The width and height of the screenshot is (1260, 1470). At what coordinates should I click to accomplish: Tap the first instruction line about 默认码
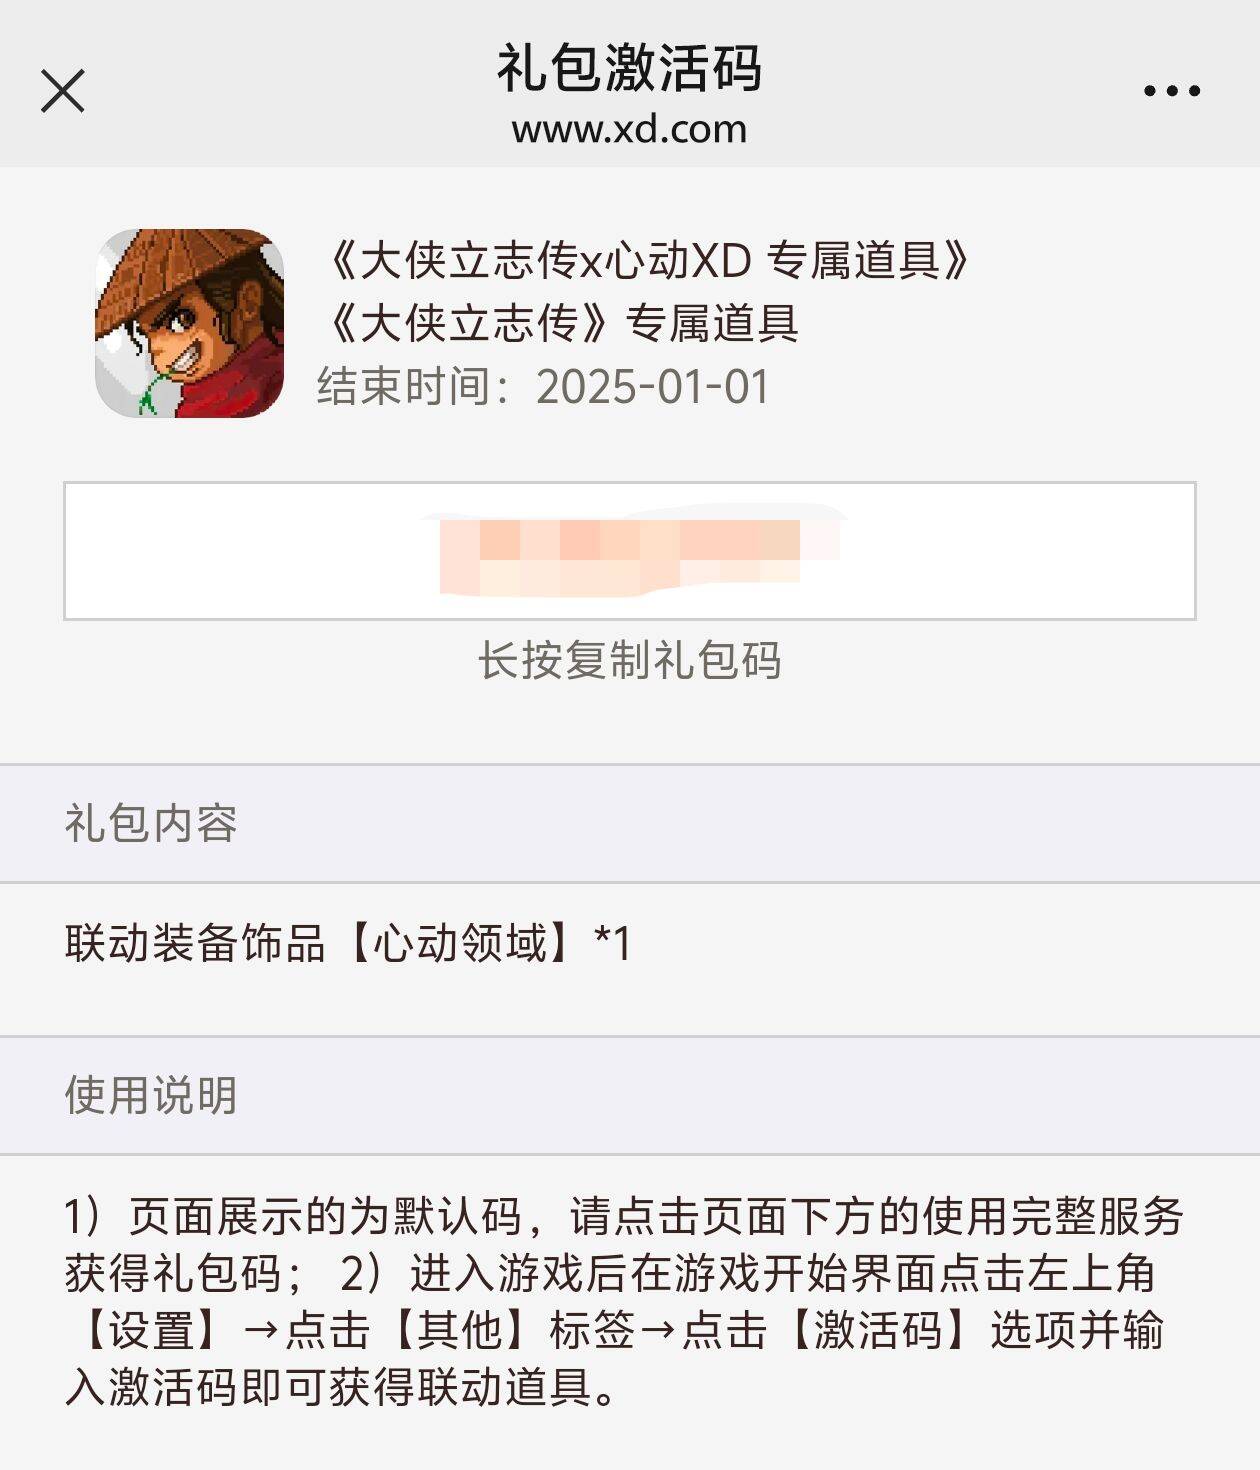[625, 1216]
